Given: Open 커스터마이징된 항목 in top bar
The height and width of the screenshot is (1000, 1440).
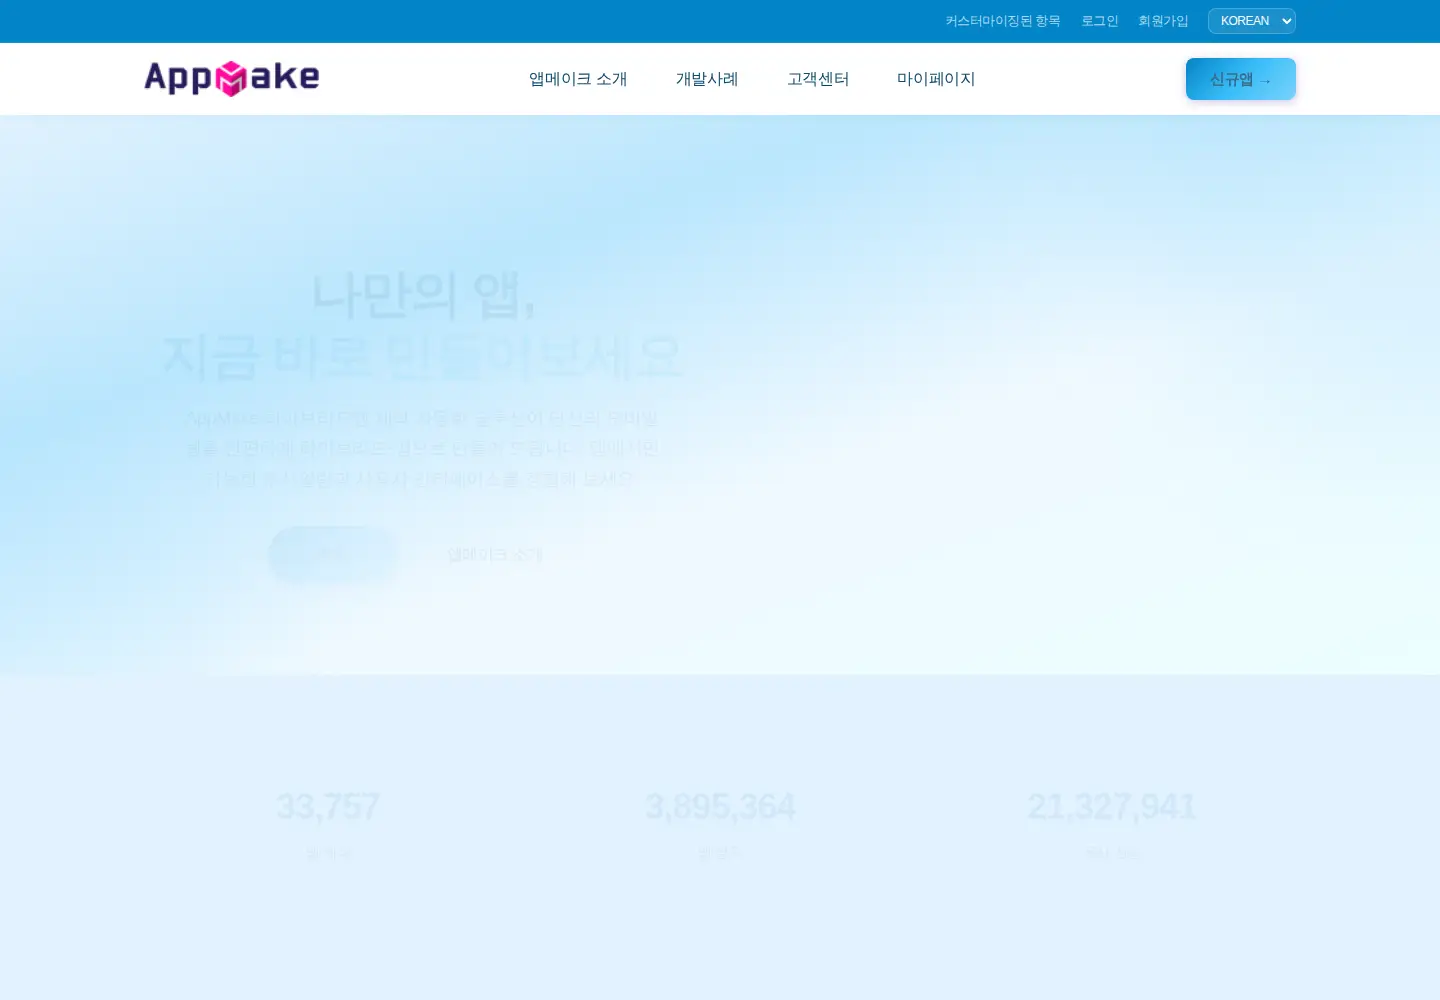Looking at the screenshot, I should tap(1003, 21).
